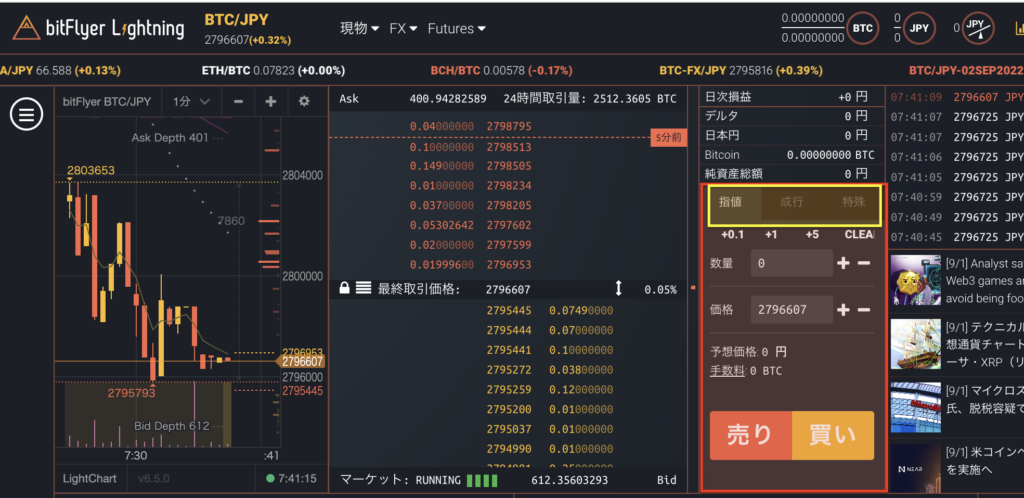The height and width of the screenshot is (498, 1024).
Task: Click the 5分前 marker label
Action: (668, 138)
